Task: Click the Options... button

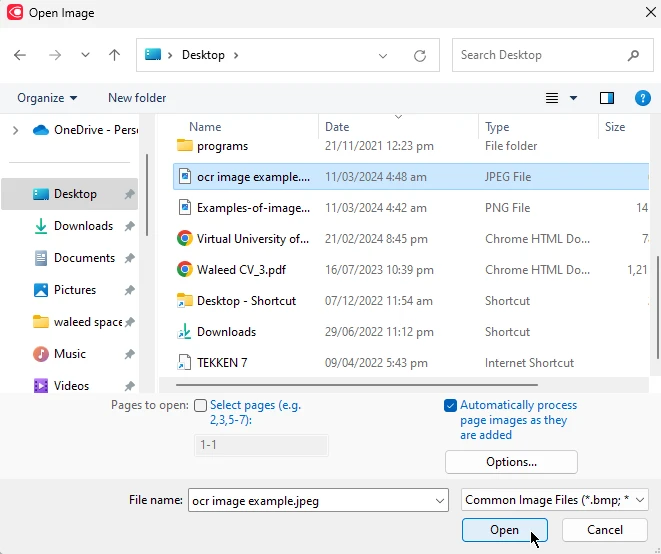Action: (x=511, y=462)
